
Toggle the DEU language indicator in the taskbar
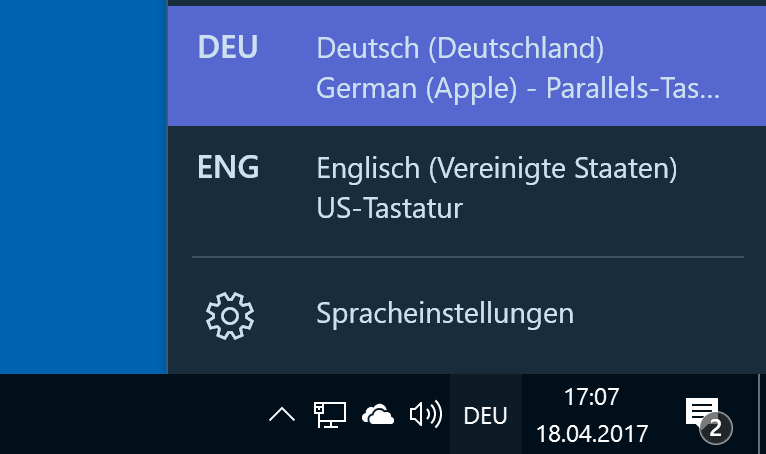pyautogui.click(x=486, y=415)
